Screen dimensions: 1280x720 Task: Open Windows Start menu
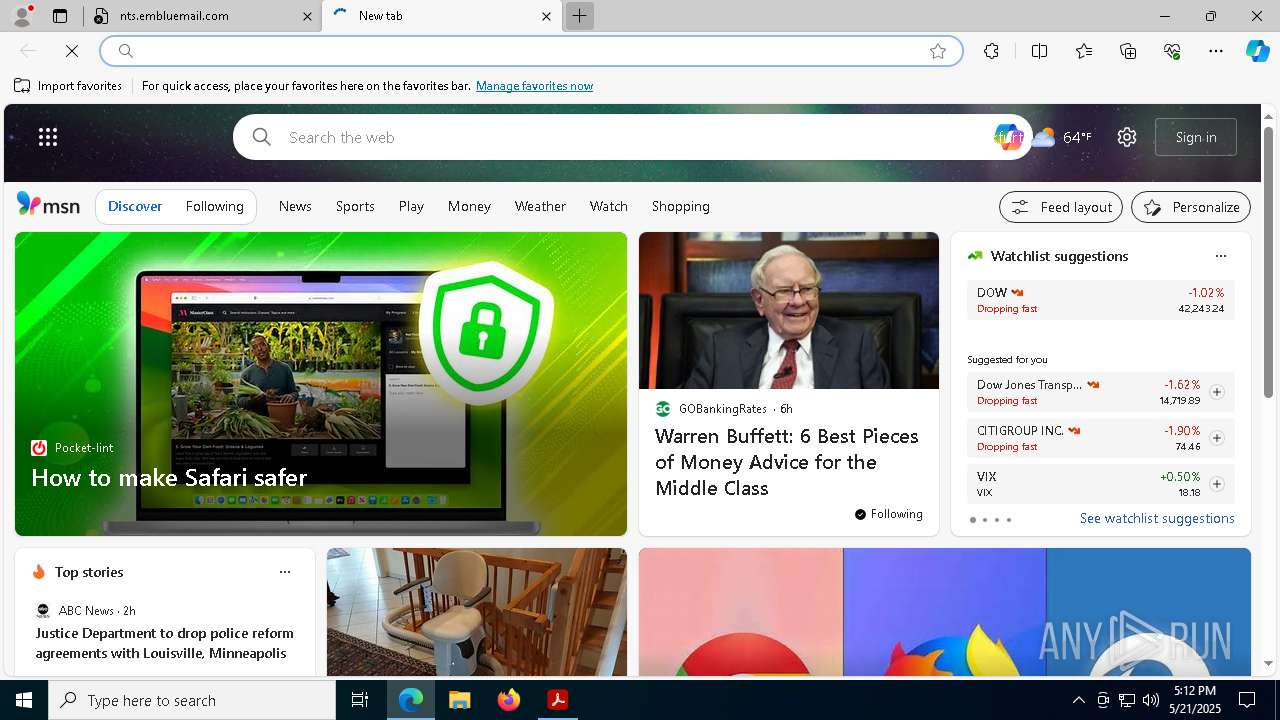(x=24, y=700)
